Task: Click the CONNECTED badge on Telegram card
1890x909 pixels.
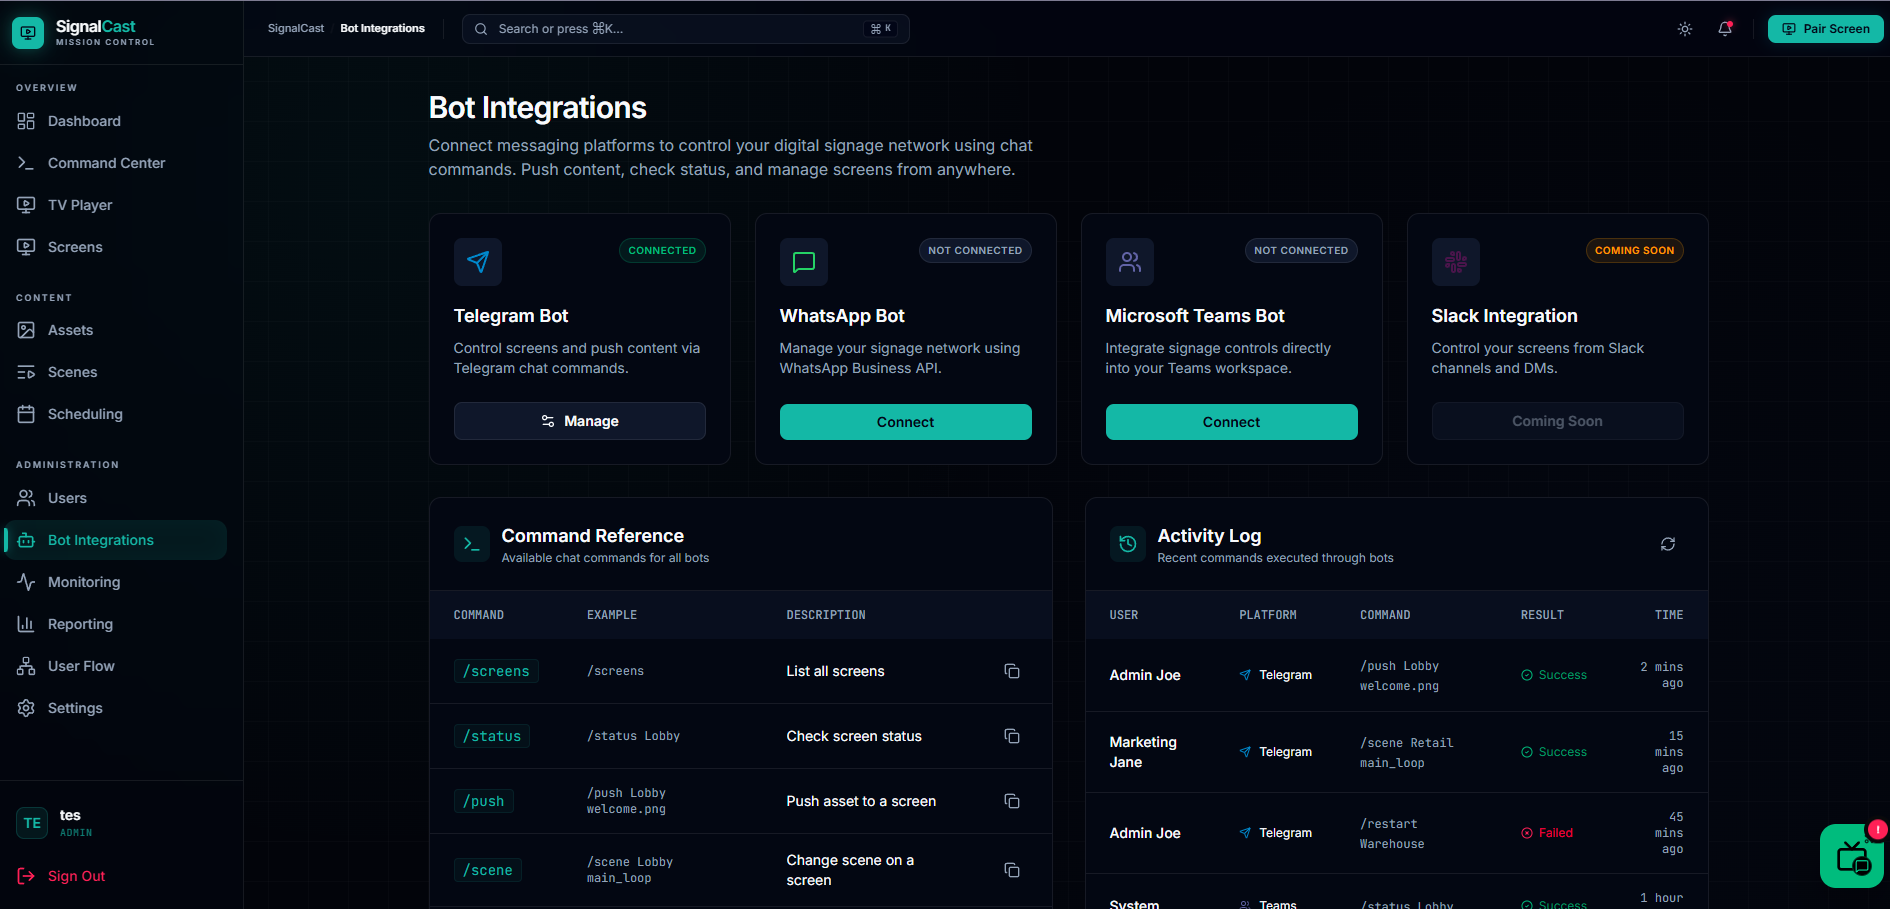Action: click(x=662, y=250)
